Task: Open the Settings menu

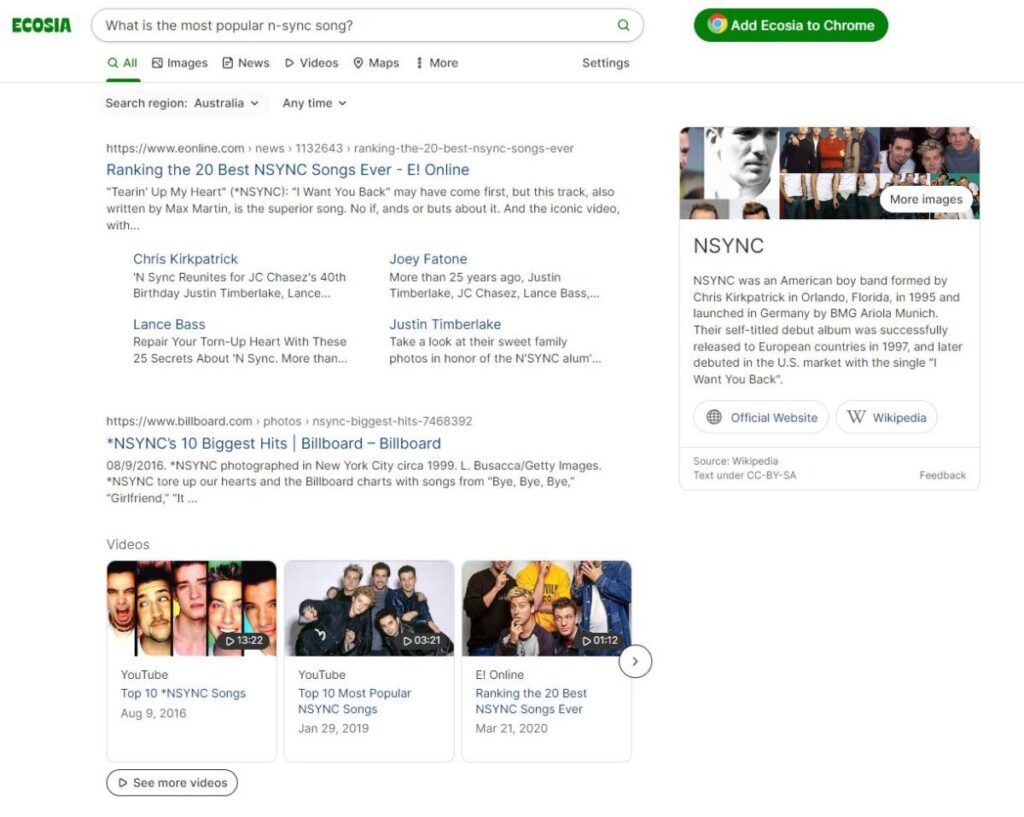Action: click(x=605, y=63)
